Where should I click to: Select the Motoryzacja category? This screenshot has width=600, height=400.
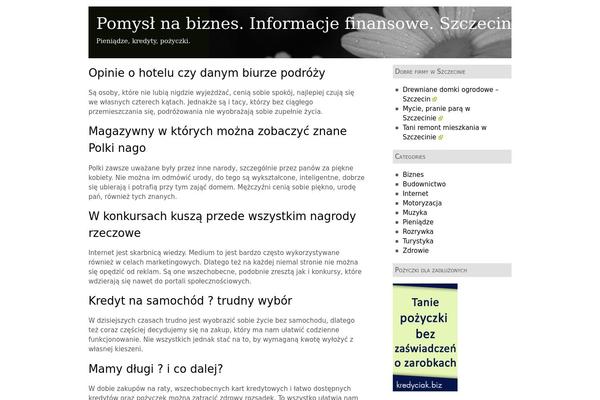[422, 203]
